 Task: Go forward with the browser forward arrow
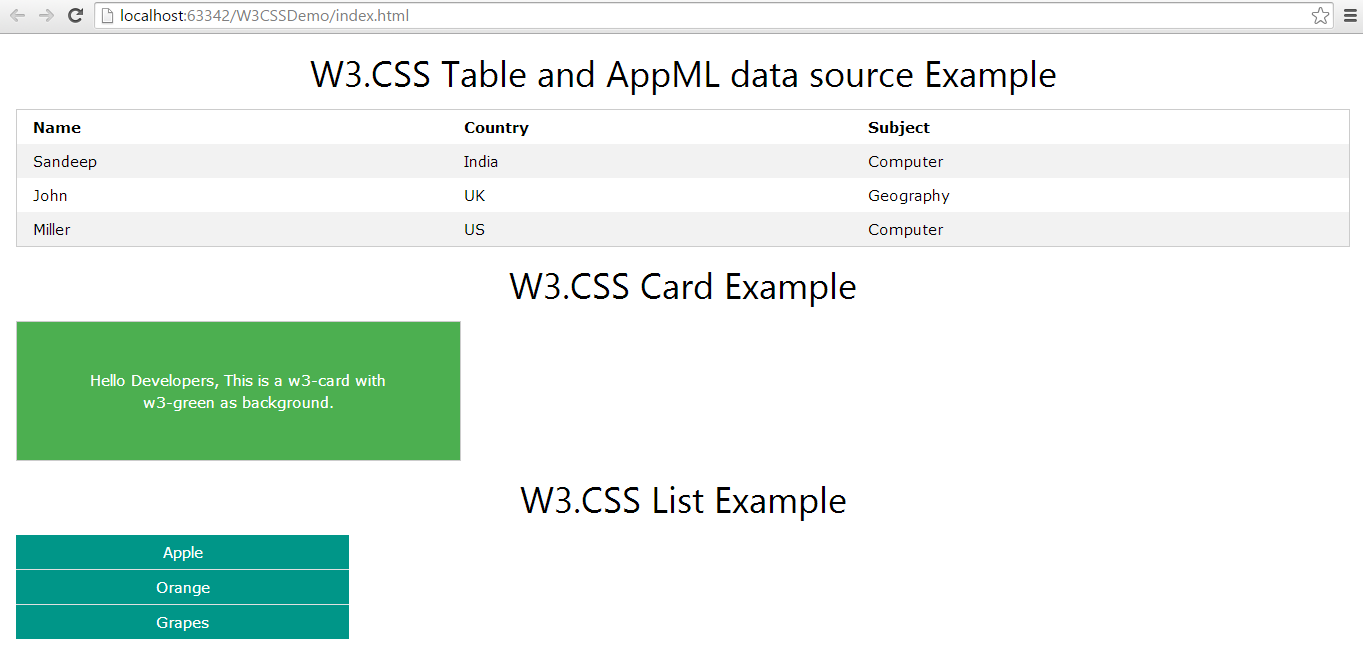tap(46, 15)
